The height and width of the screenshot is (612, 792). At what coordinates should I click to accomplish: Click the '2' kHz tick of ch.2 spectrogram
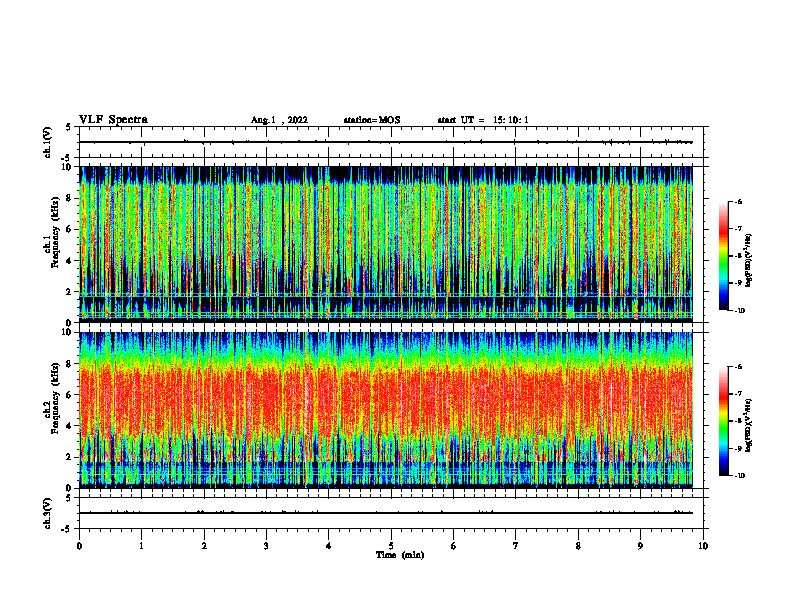pos(70,457)
